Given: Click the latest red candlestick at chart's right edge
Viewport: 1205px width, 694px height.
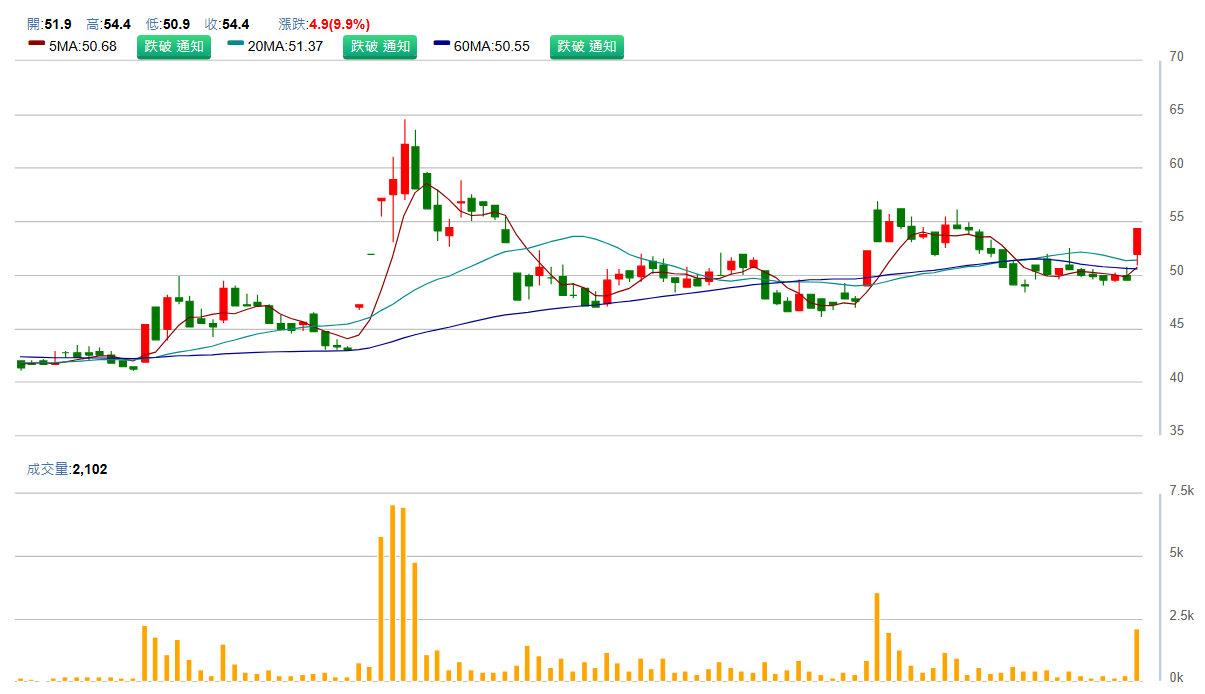Looking at the screenshot, I should pyautogui.click(x=1137, y=241).
